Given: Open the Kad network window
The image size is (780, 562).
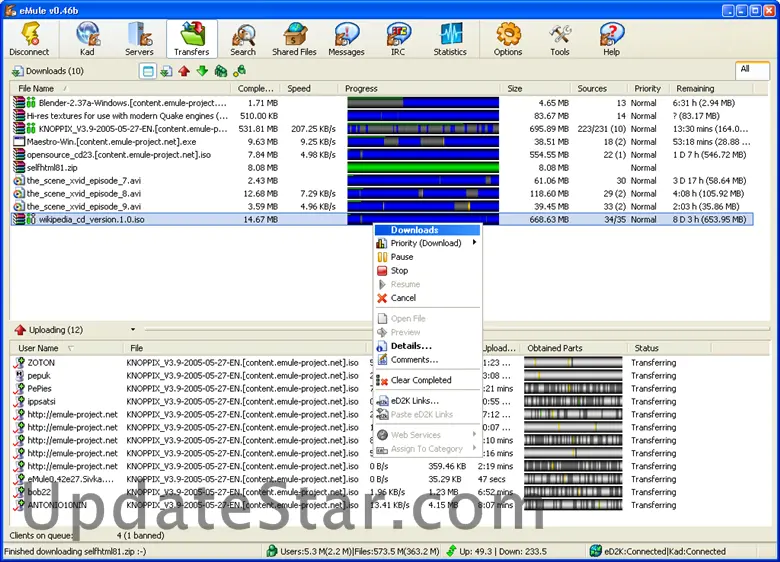Looking at the screenshot, I should click(87, 39).
